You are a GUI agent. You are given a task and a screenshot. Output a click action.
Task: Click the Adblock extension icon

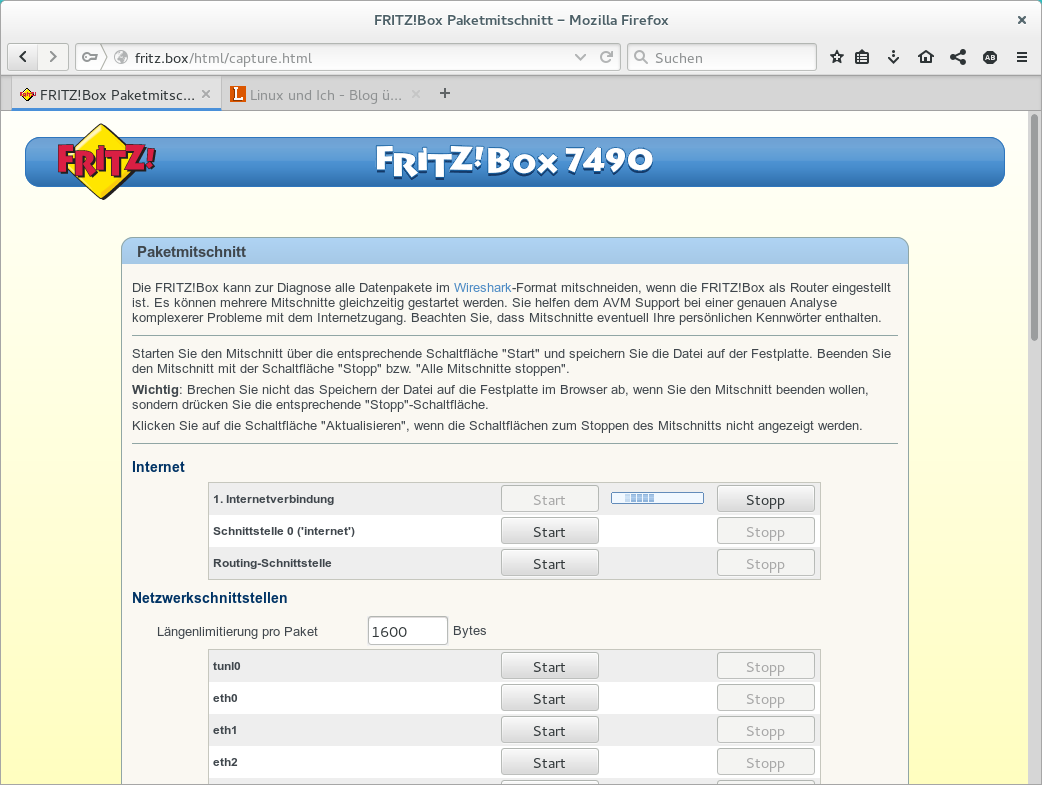pyautogui.click(x=990, y=57)
